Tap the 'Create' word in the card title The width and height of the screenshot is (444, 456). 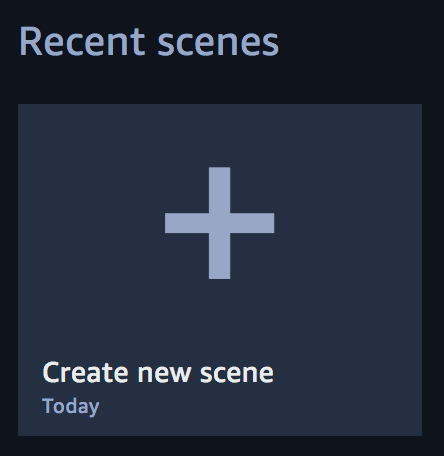85,373
